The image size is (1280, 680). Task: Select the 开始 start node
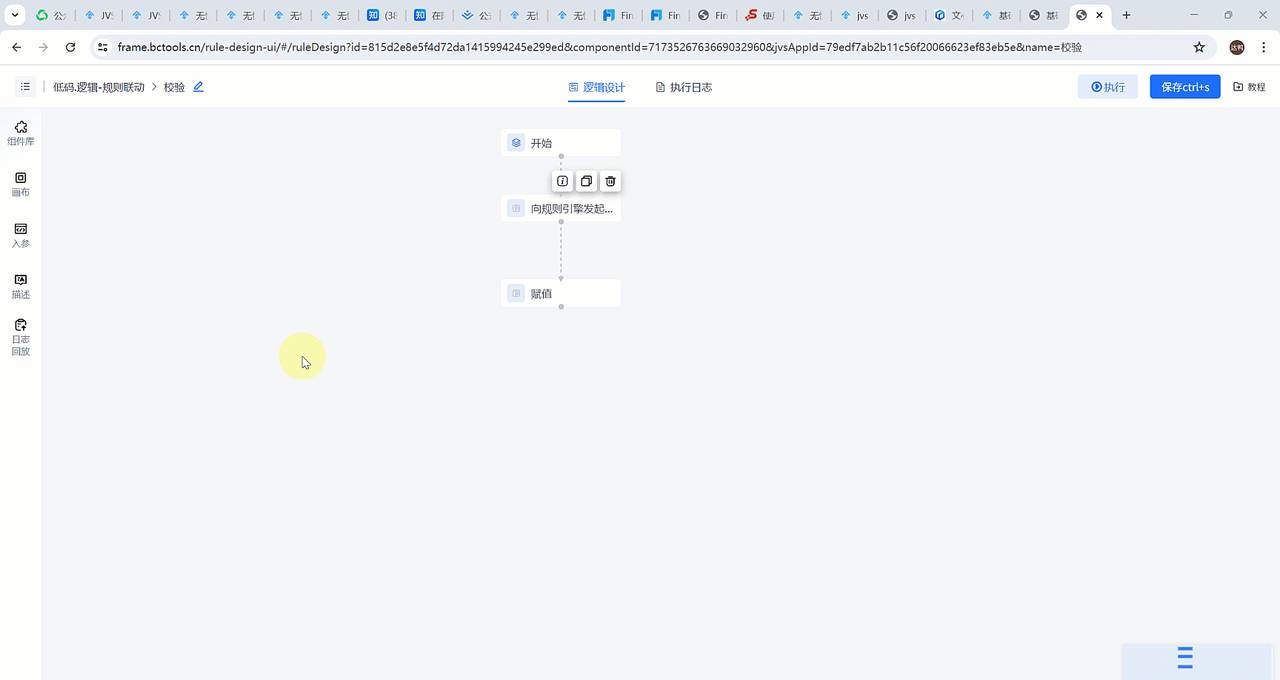coord(560,143)
